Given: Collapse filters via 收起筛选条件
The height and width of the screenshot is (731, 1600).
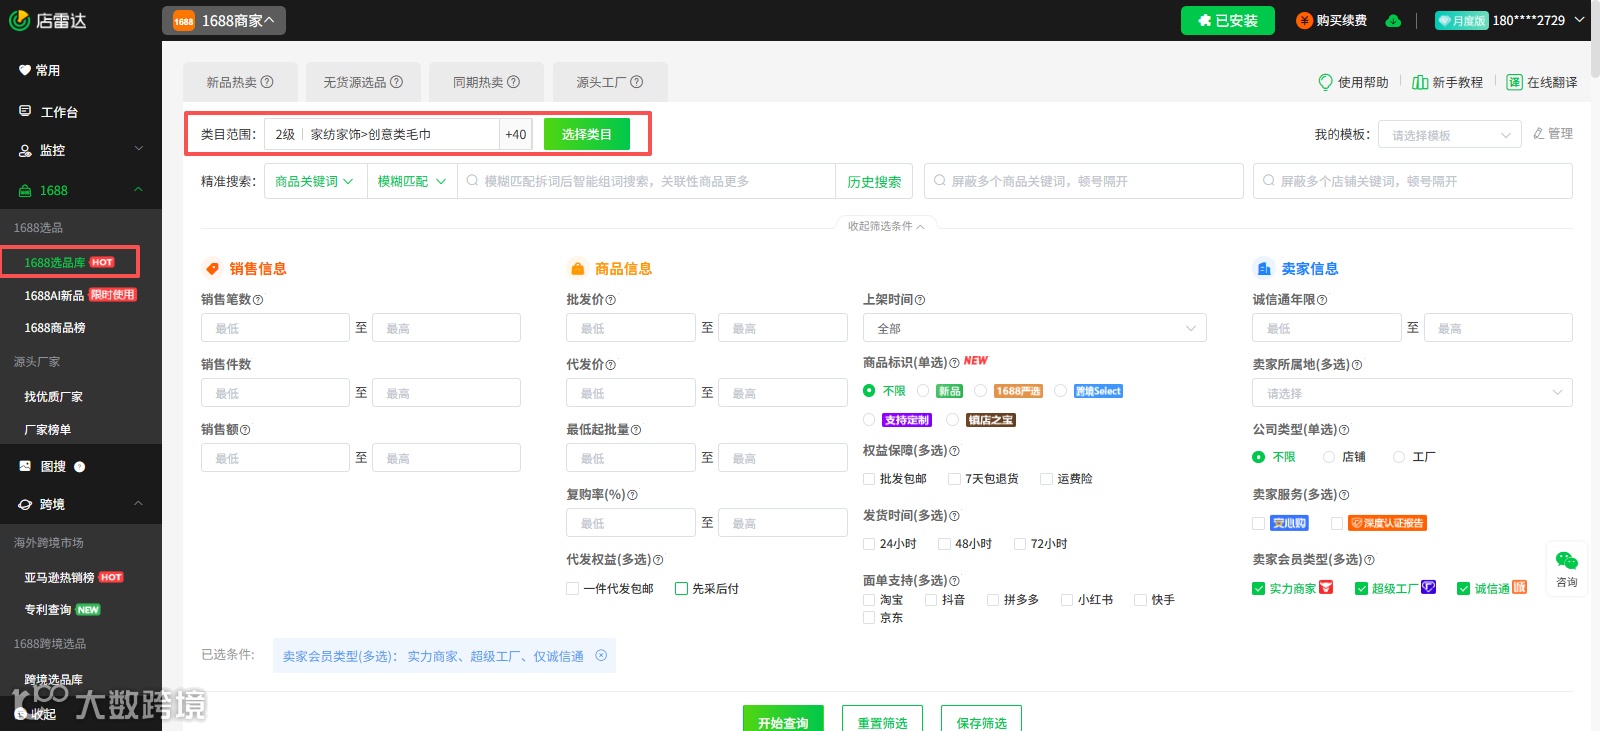Looking at the screenshot, I should click(886, 226).
